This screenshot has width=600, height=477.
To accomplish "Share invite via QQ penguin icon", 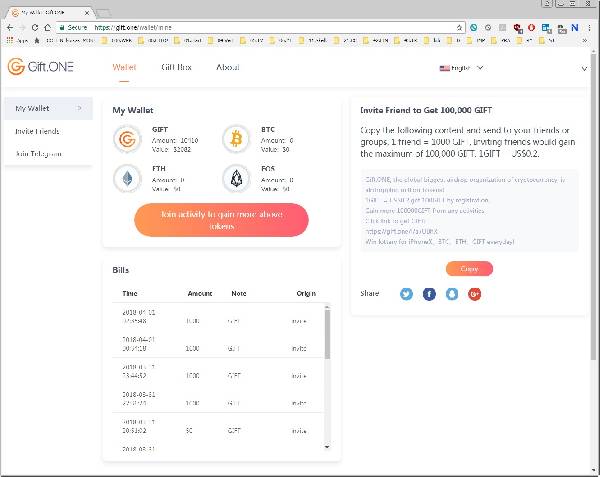I will pos(452,294).
